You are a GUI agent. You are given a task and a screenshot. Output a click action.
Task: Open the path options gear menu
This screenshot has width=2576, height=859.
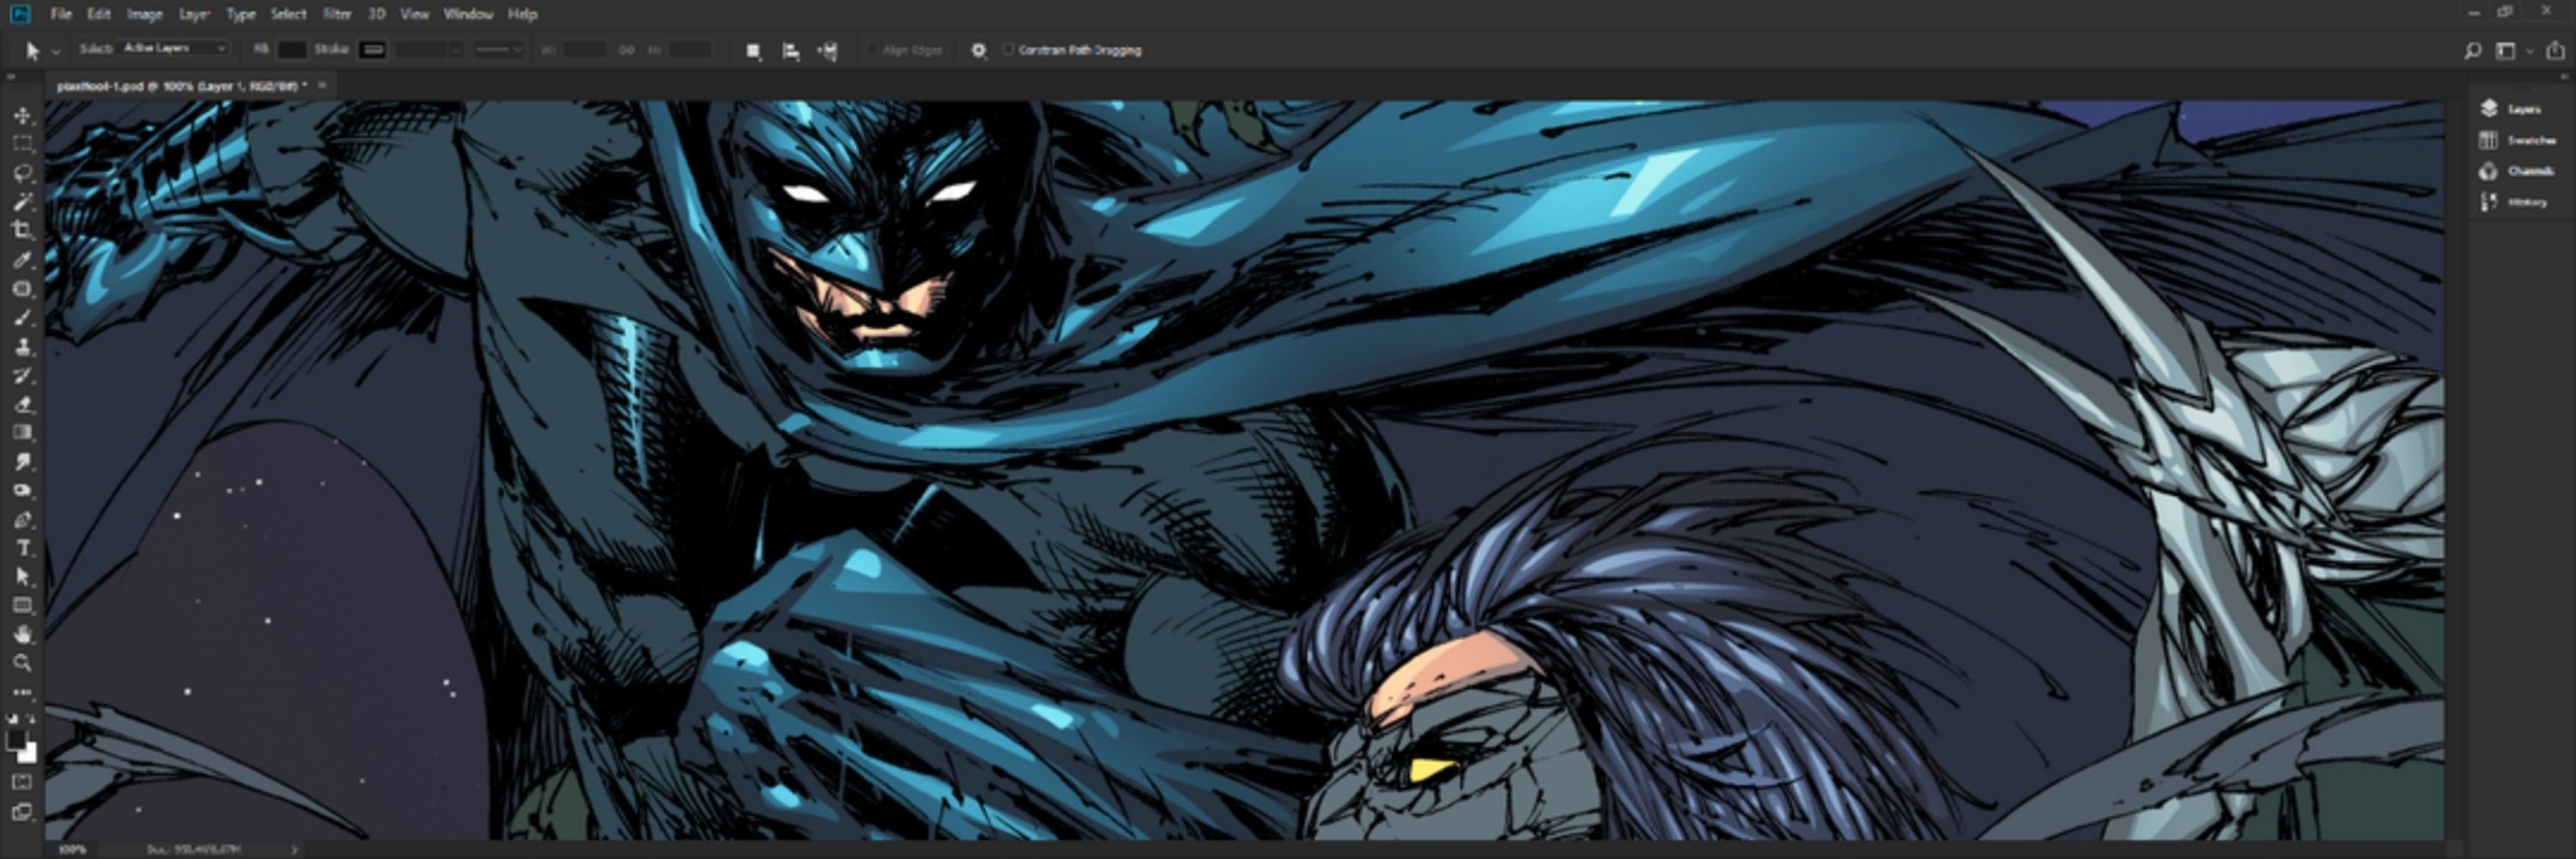[978, 50]
